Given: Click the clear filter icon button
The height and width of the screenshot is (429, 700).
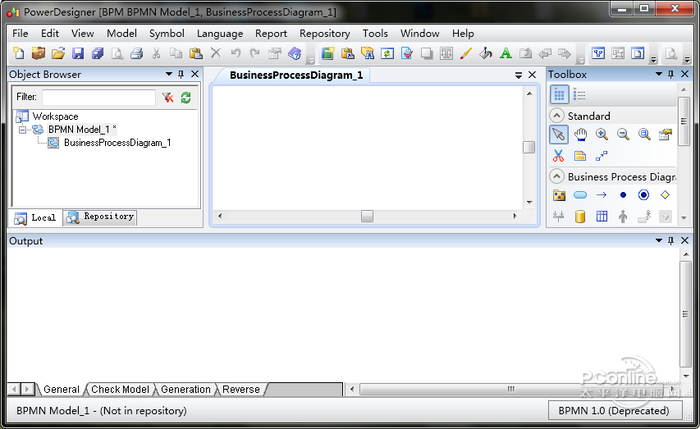Looking at the screenshot, I should tap(168, 97).
